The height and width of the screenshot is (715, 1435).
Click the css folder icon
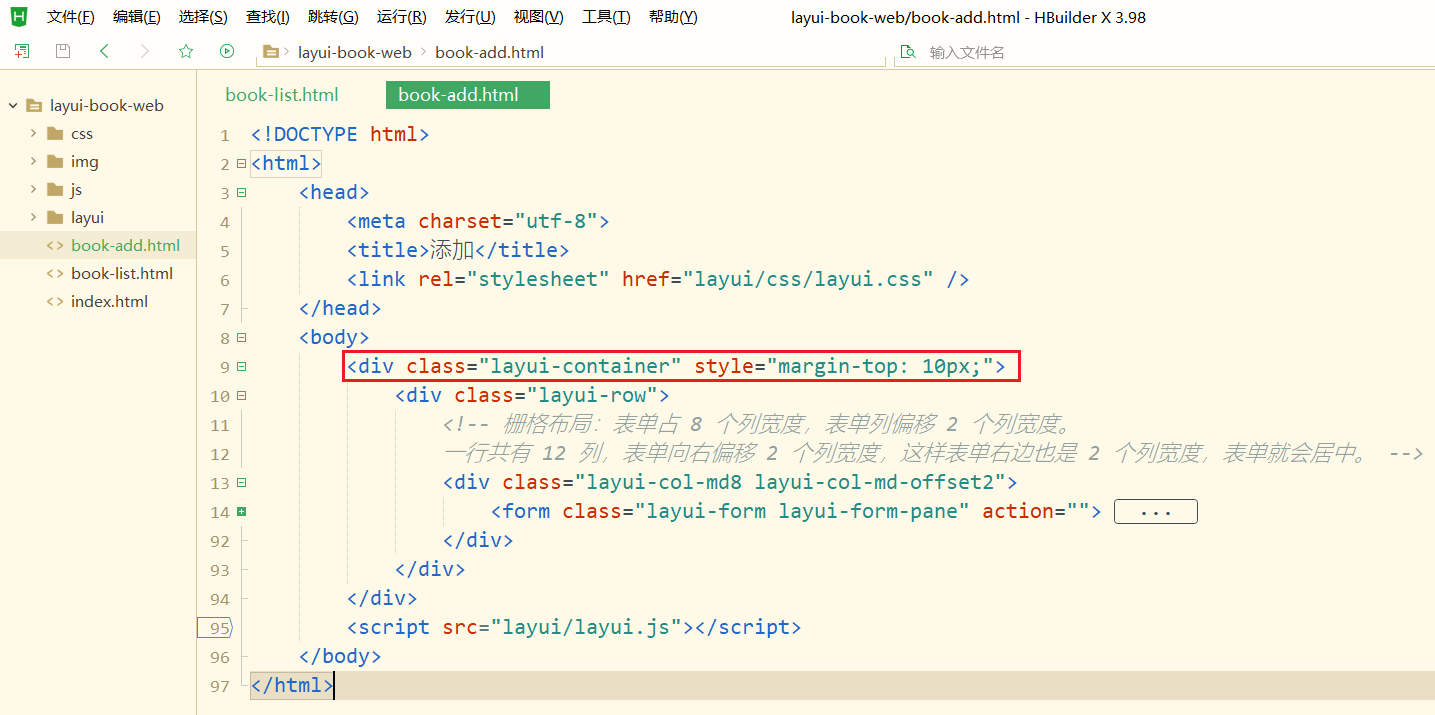coord(55,133)
